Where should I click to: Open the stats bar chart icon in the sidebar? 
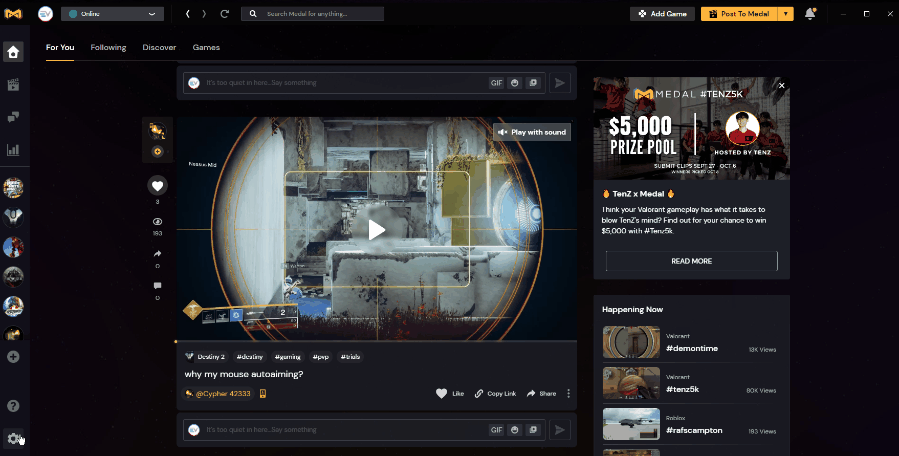click(13, 150)
